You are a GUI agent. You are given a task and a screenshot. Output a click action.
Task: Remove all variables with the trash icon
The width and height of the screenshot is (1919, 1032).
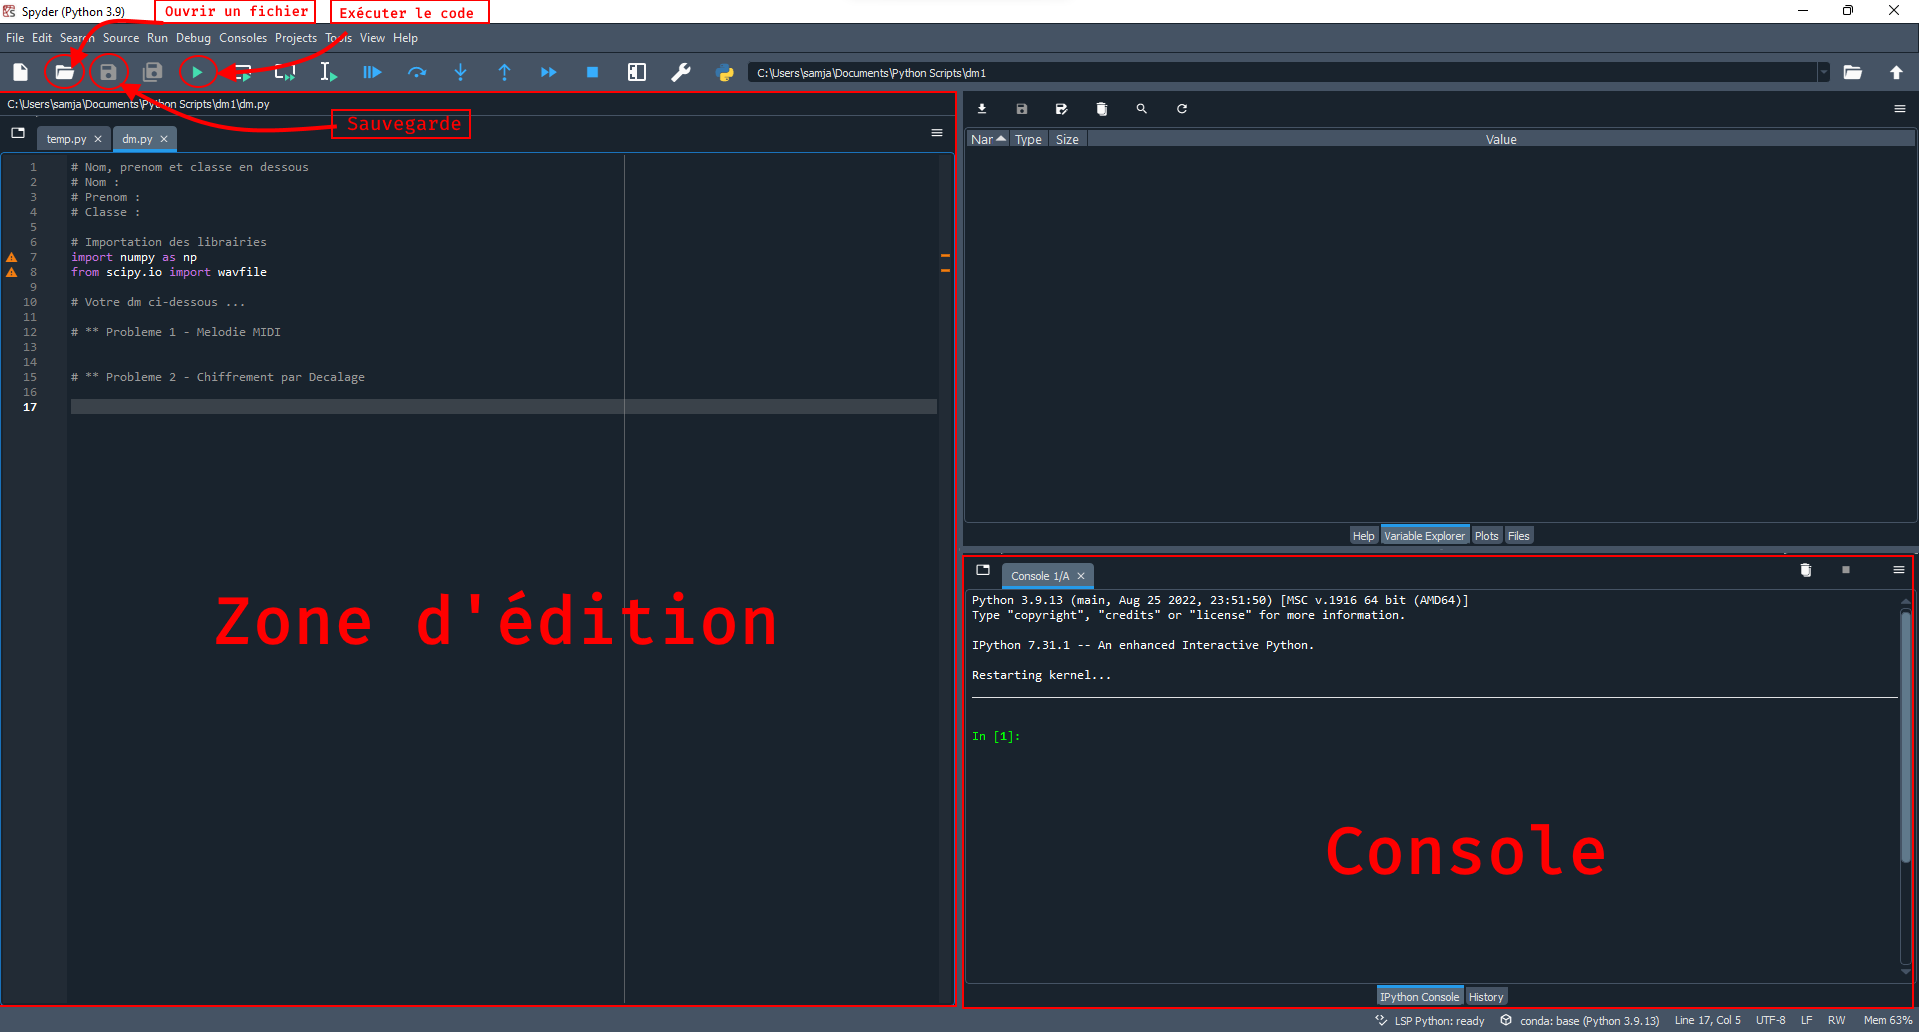point(1102,108)
